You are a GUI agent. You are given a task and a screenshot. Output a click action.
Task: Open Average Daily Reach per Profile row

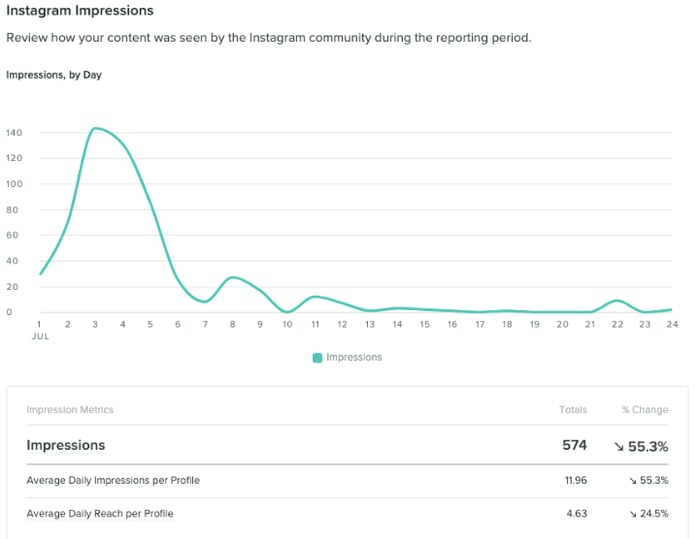tap(100, 514)
